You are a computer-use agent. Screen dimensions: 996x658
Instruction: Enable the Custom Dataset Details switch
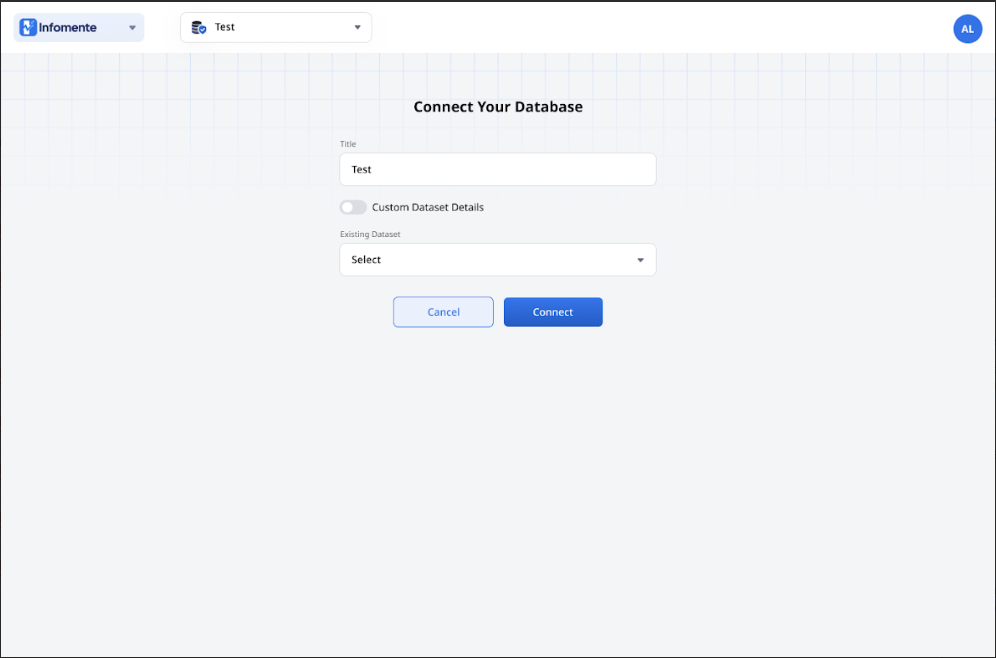[x=353, y=207]
